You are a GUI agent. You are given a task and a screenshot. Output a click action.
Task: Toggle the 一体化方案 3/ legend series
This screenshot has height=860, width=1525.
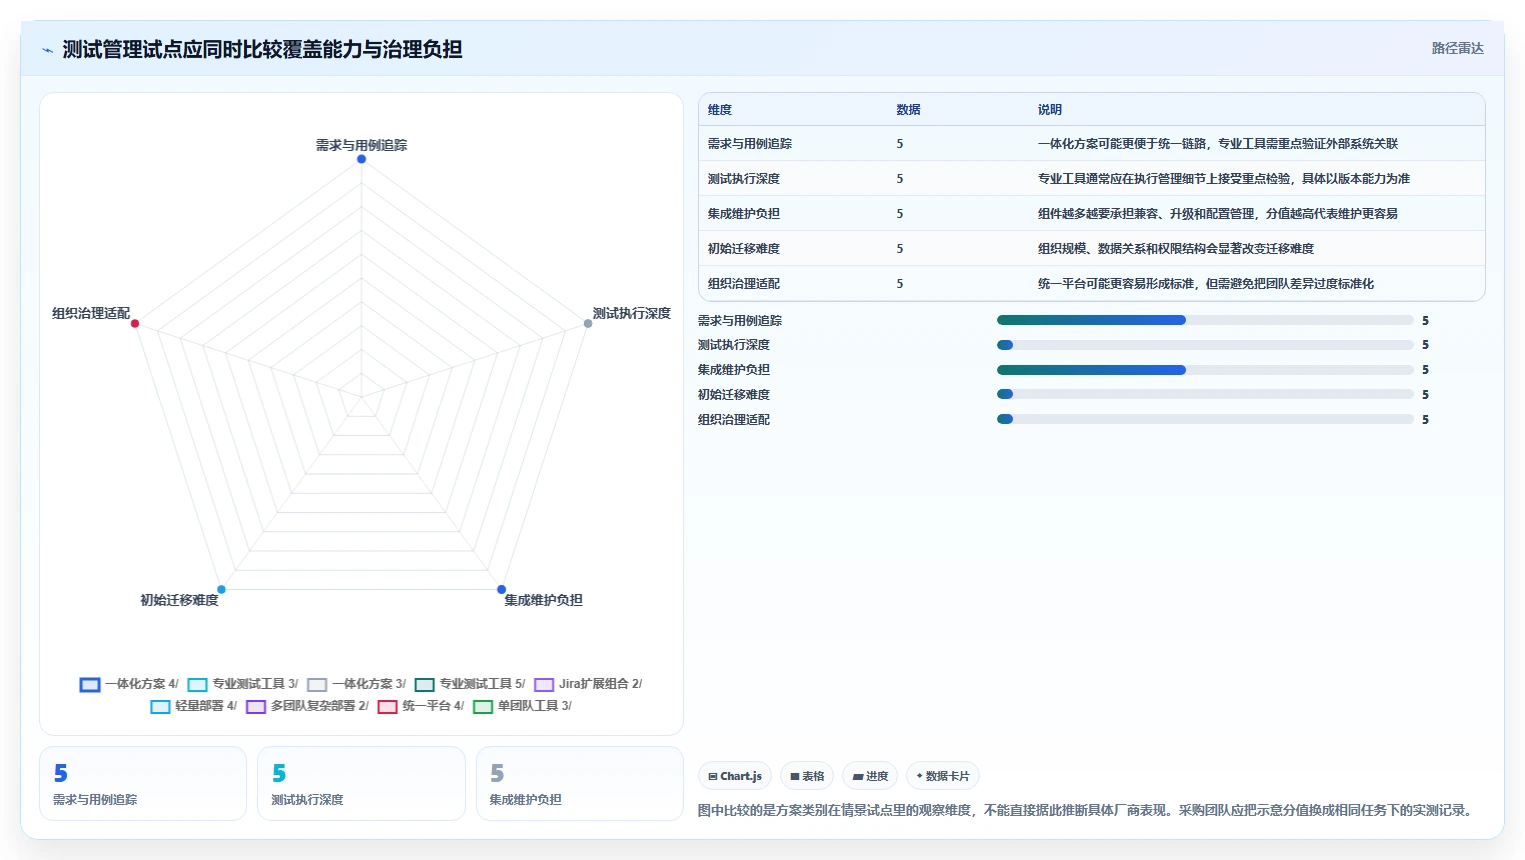(x=356, y=684)
